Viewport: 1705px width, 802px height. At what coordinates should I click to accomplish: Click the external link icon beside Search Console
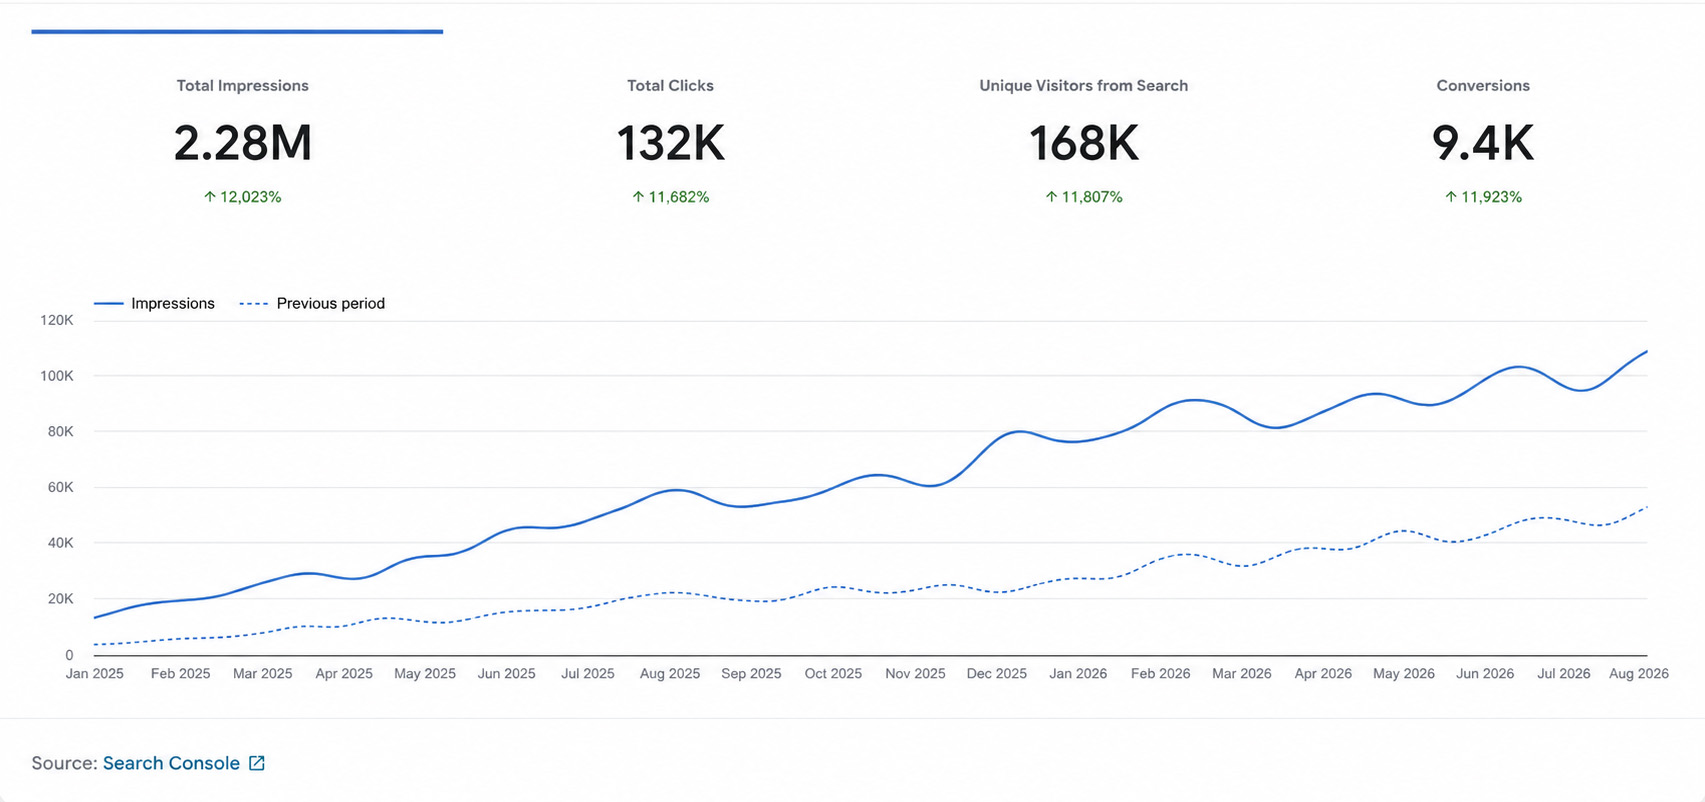point(257,763)
